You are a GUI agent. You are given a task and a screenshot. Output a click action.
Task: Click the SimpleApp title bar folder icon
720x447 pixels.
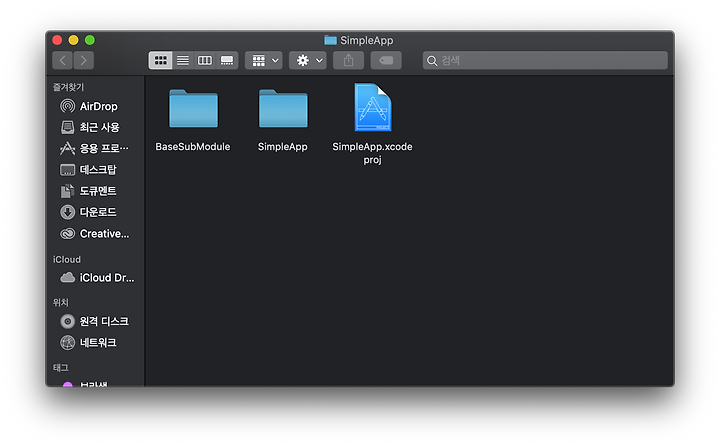(330, 40)
